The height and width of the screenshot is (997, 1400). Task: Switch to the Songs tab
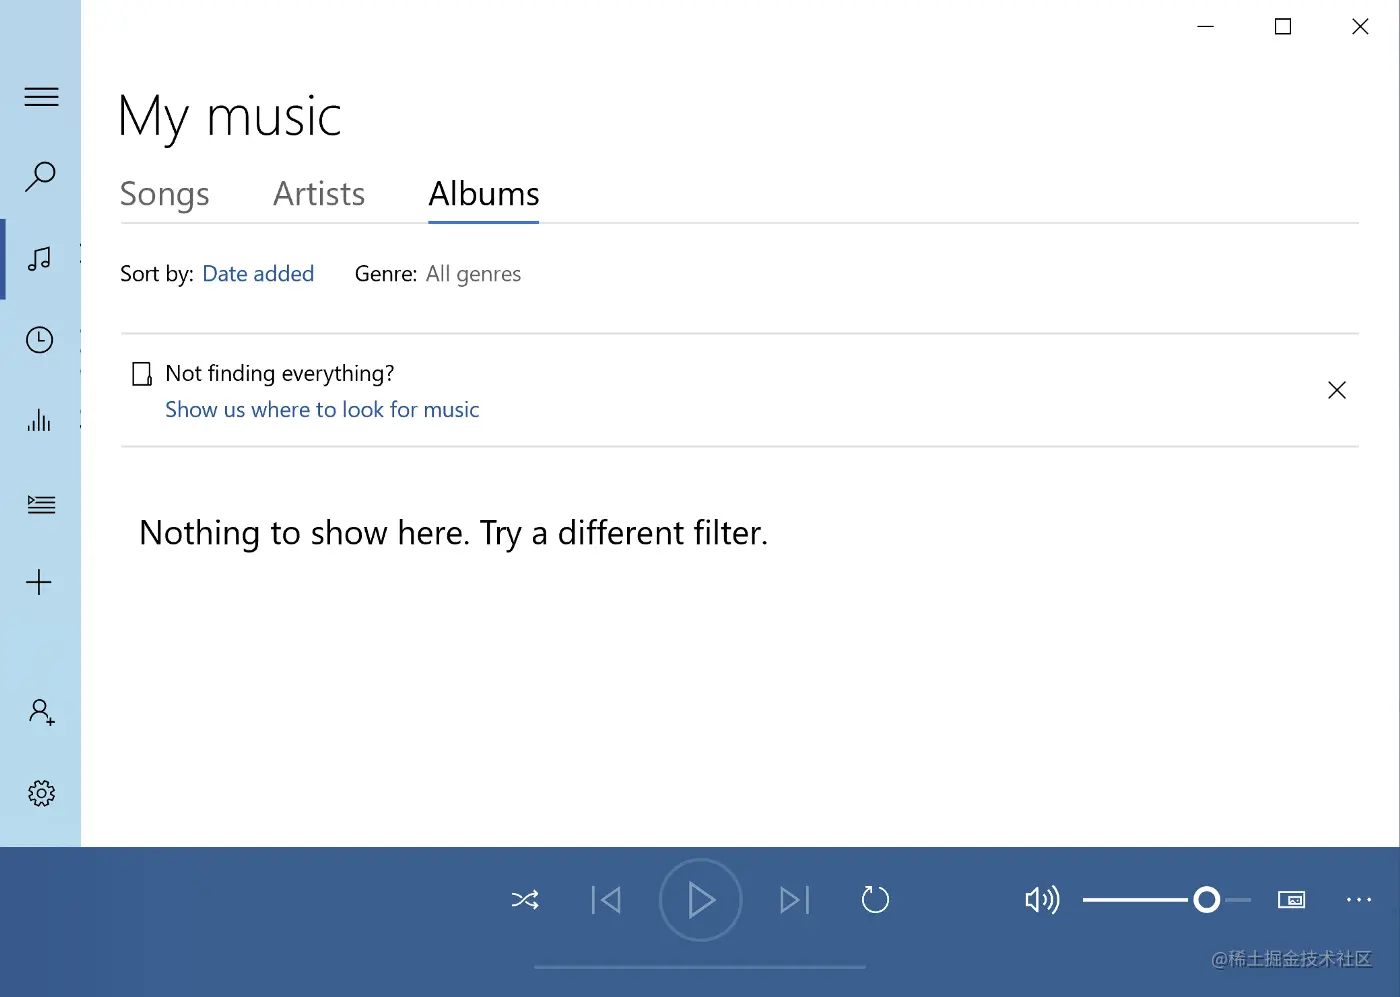pos(165,194)
